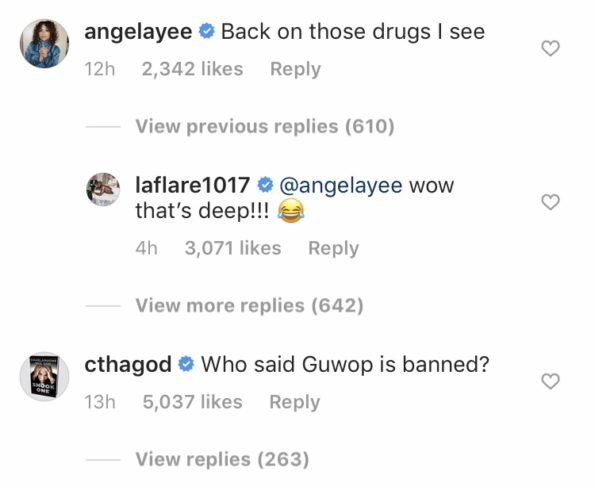
Task: Open laflare1017's profile picture
Action: 103,189
